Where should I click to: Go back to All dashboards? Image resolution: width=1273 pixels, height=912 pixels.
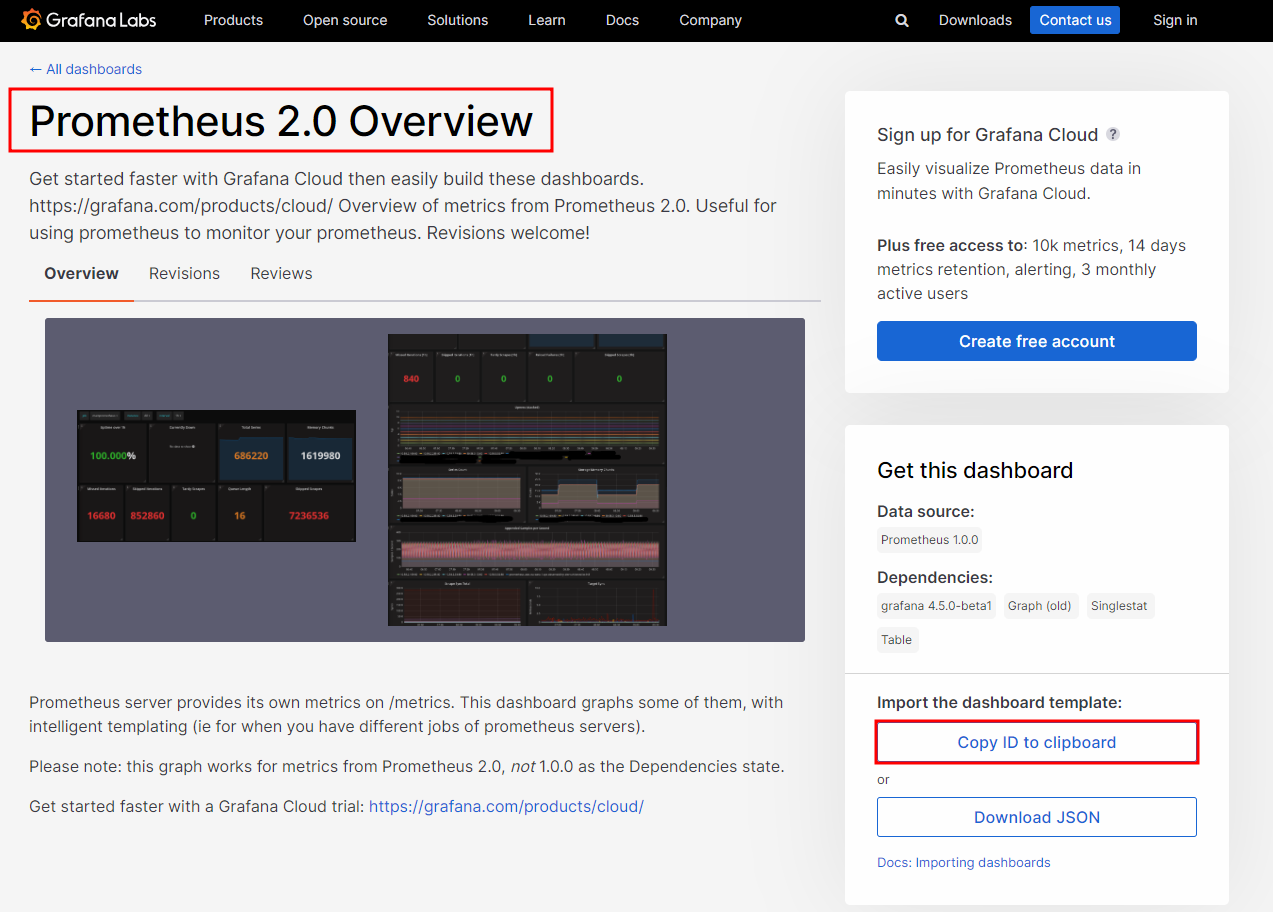tap(85, 69)
